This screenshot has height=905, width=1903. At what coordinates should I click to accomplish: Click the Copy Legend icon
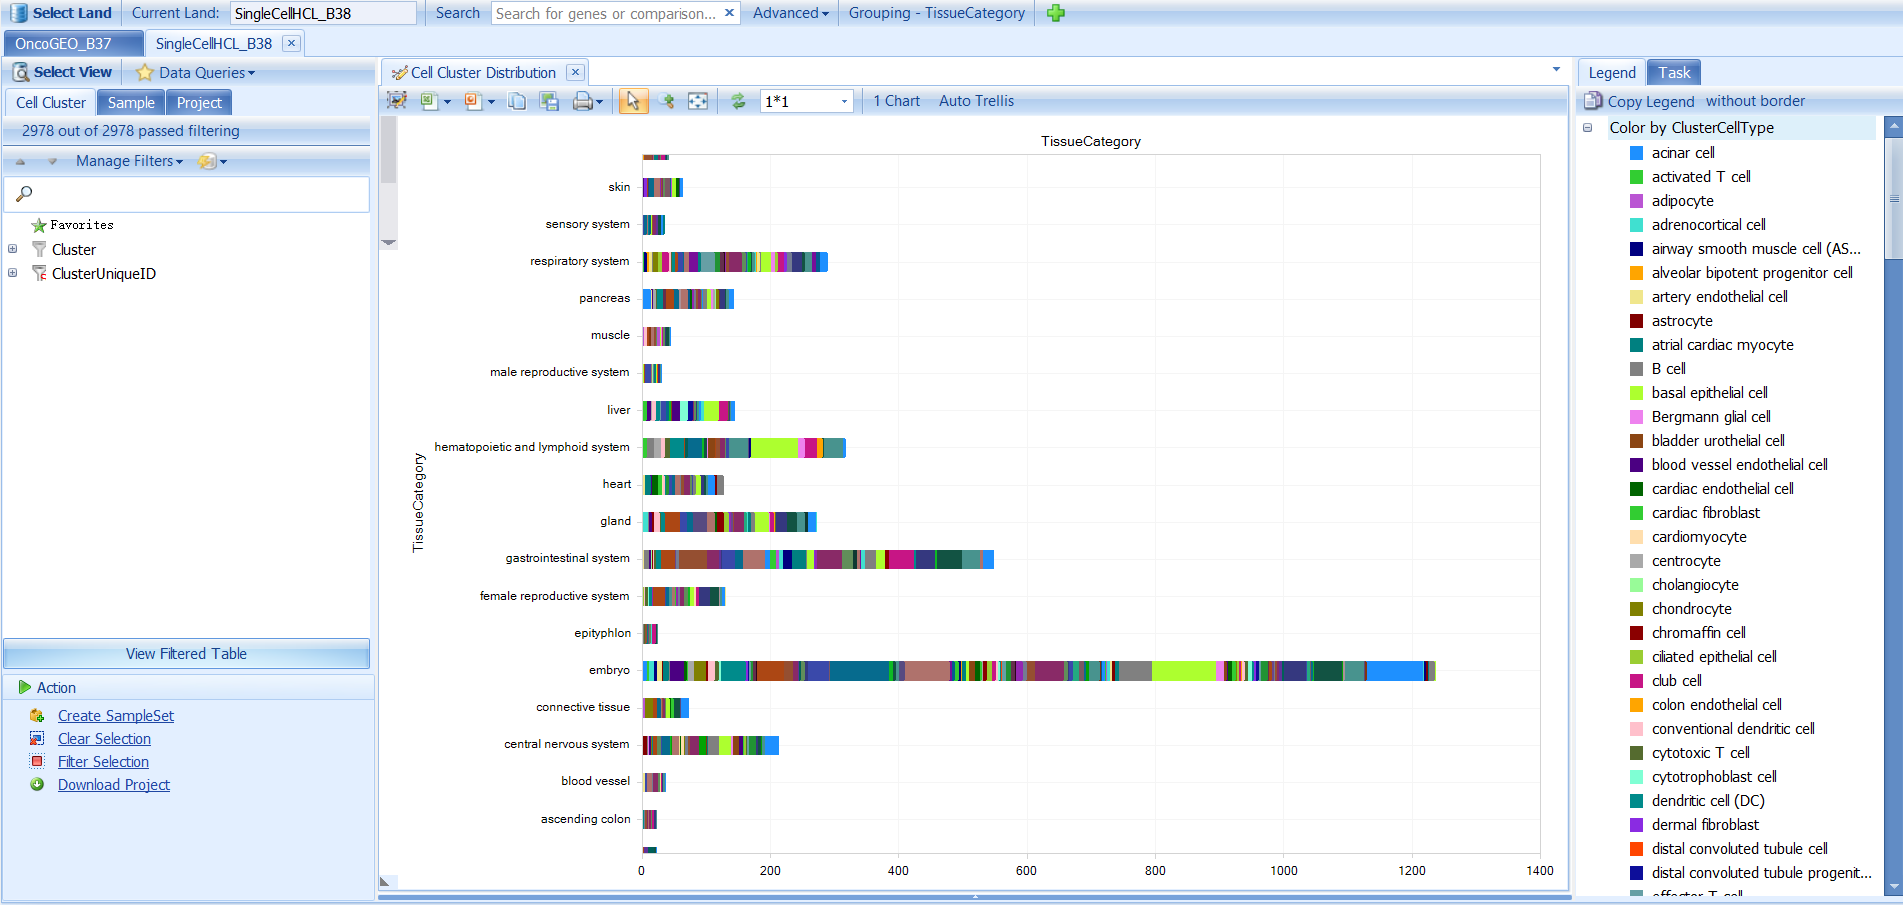coord(1592,101)
